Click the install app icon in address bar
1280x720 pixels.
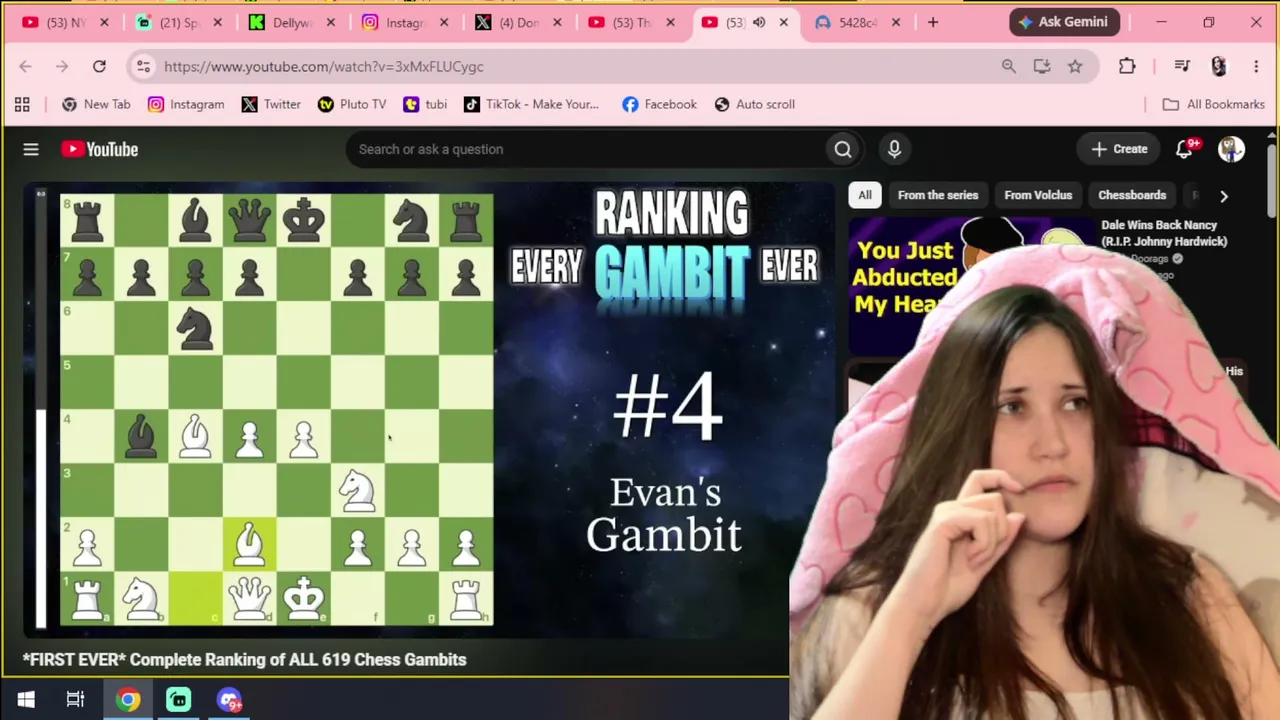[1041, 66]
